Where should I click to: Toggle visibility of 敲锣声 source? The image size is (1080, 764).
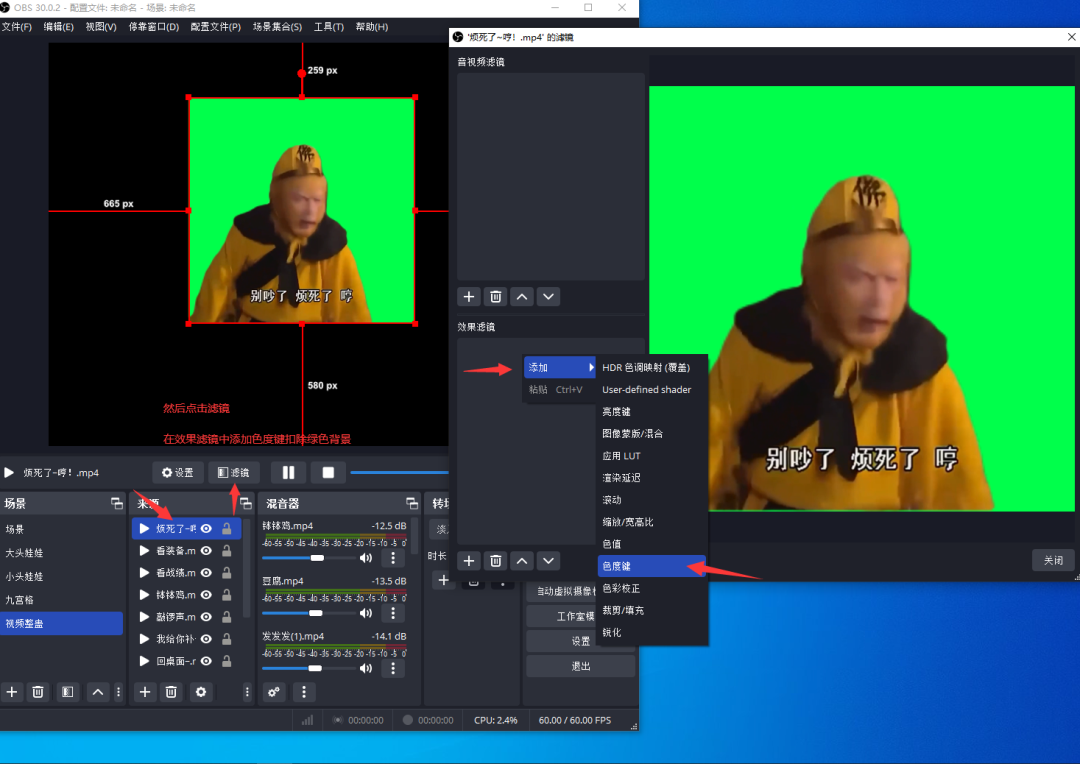point(206,617)
